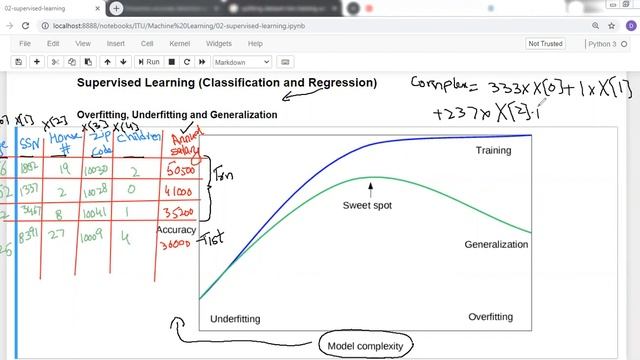The height and width of the screenshot is (360, 640).
Task: Move selected cell down arrow
Action: (x=123, y=62)
